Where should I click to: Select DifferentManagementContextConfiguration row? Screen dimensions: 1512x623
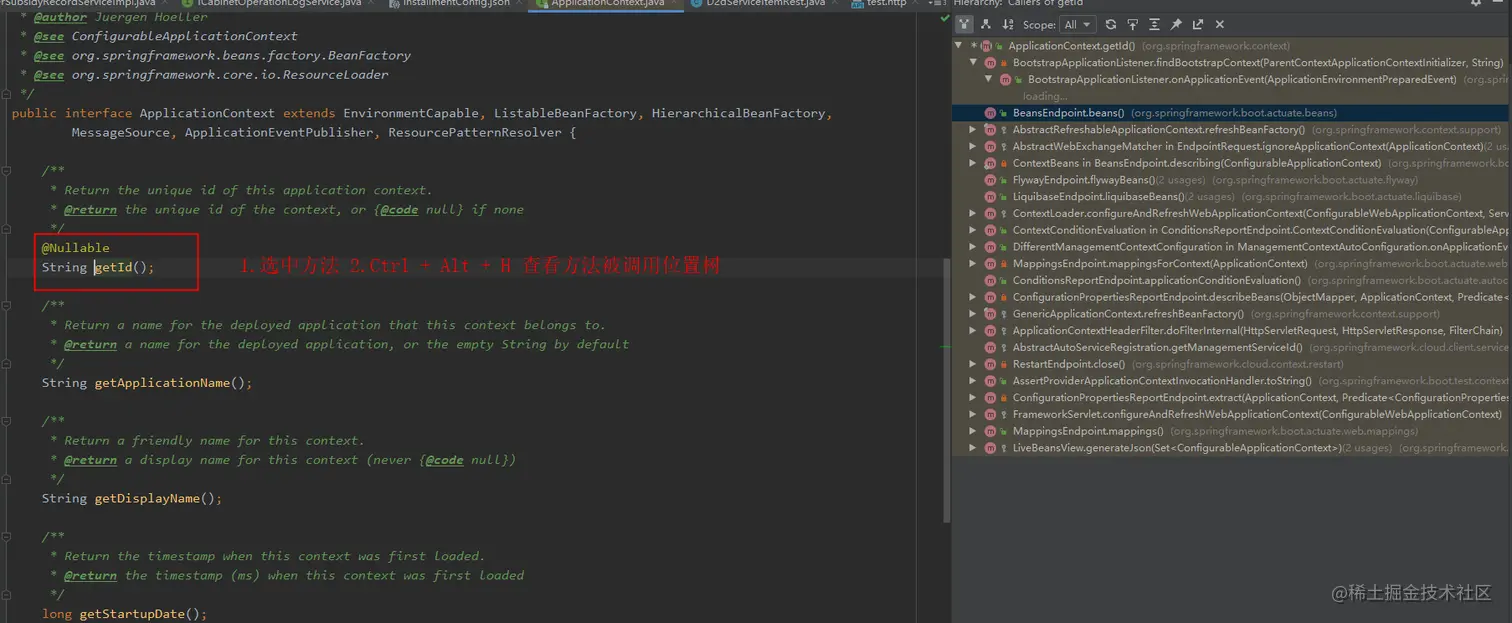coord(1231,247)
